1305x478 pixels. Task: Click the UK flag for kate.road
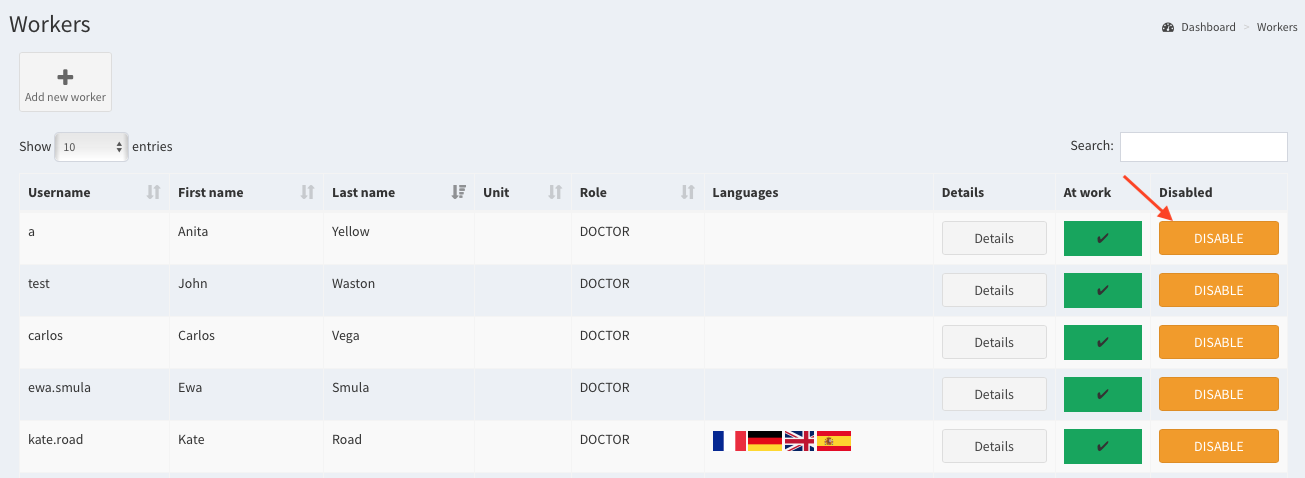point(799,440)
